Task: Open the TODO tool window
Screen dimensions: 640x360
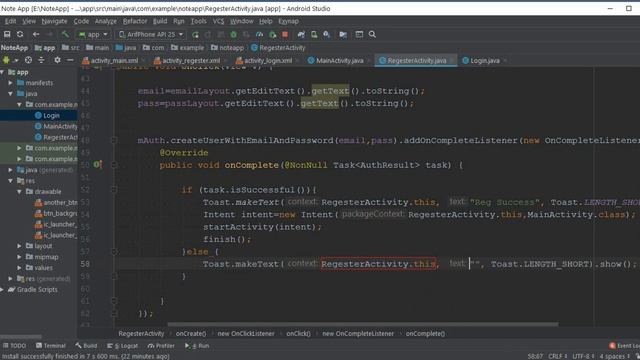Action: pyautogui.click(x=14, y=346)
